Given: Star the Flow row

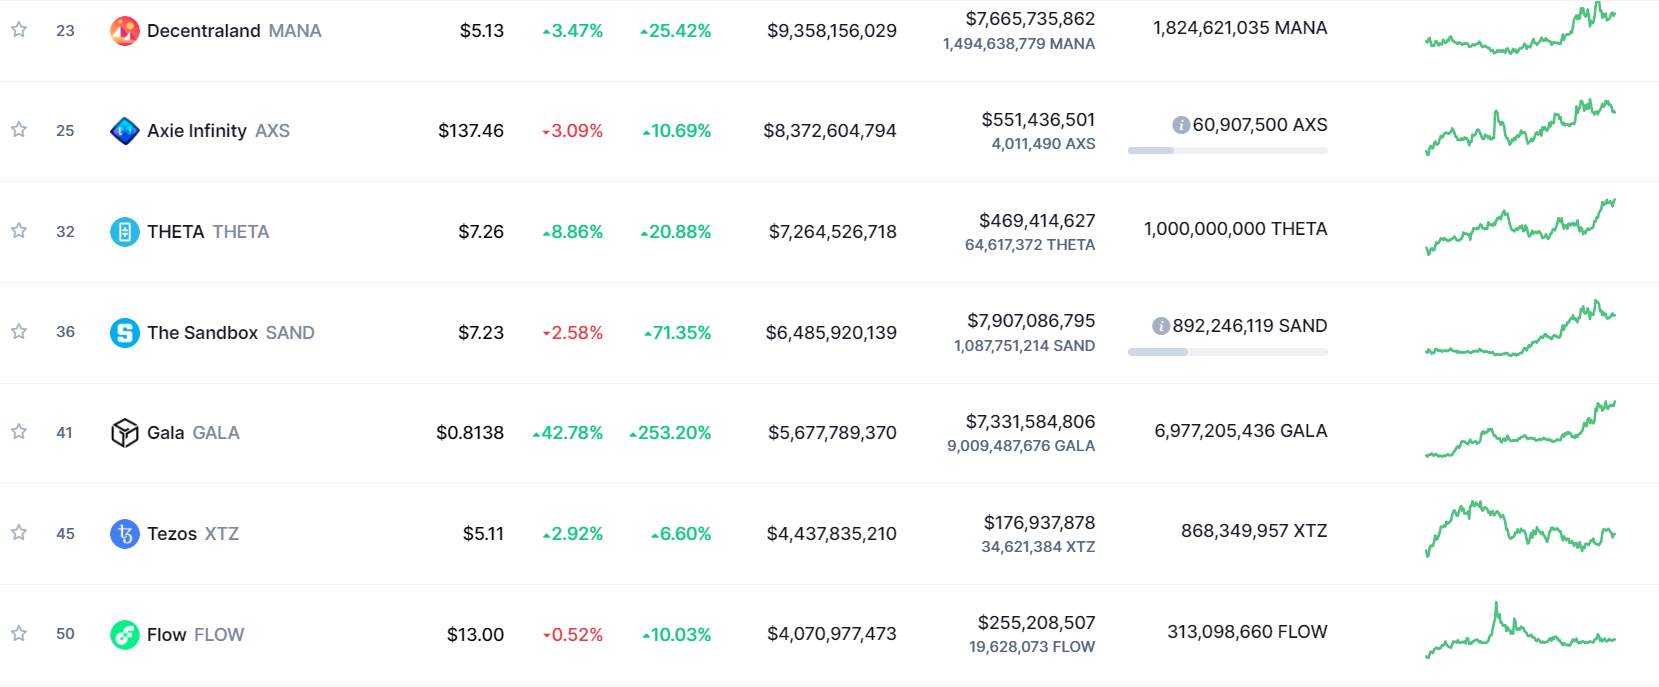Looking at the screenshot, I should (19, 634).
